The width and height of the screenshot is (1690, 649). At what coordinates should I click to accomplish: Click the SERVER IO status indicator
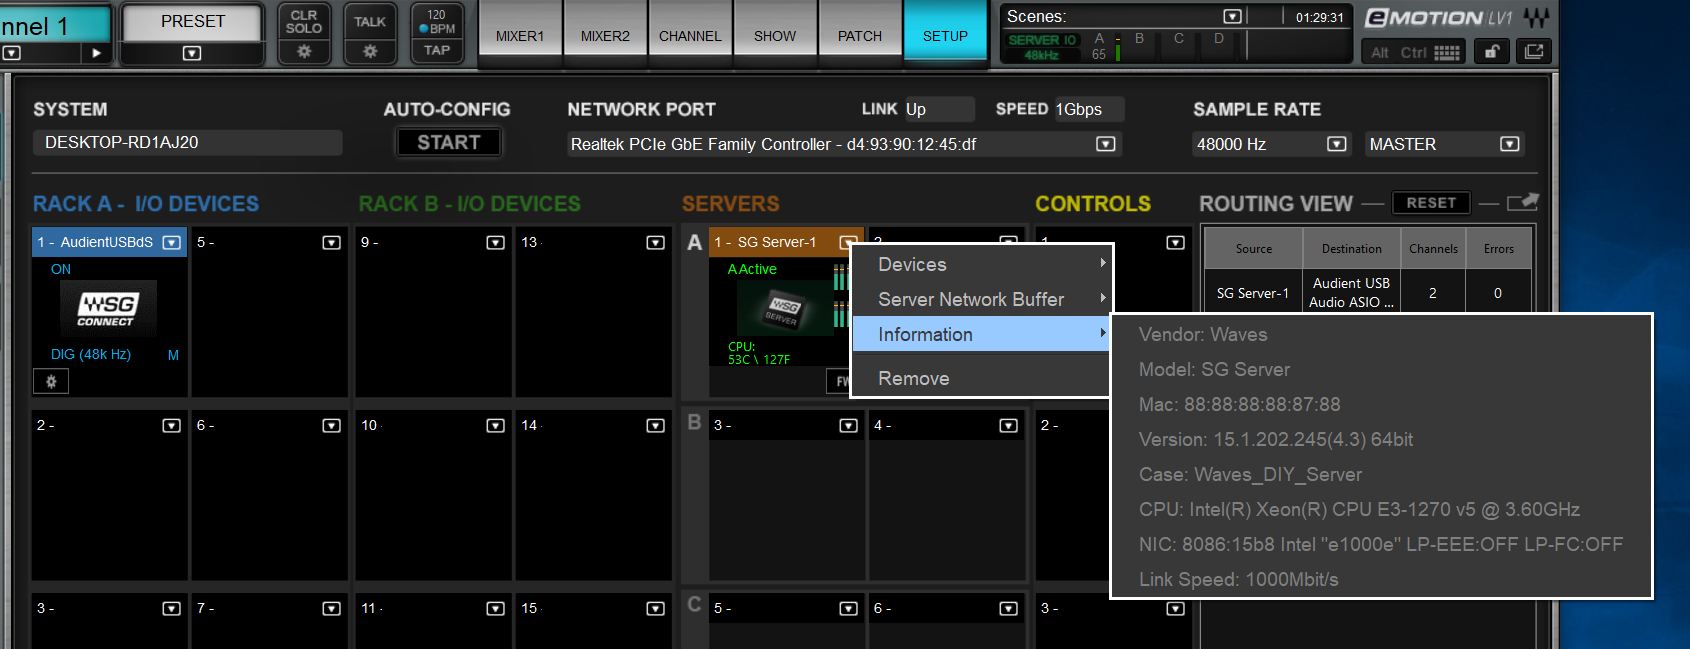coord(1042,40)
